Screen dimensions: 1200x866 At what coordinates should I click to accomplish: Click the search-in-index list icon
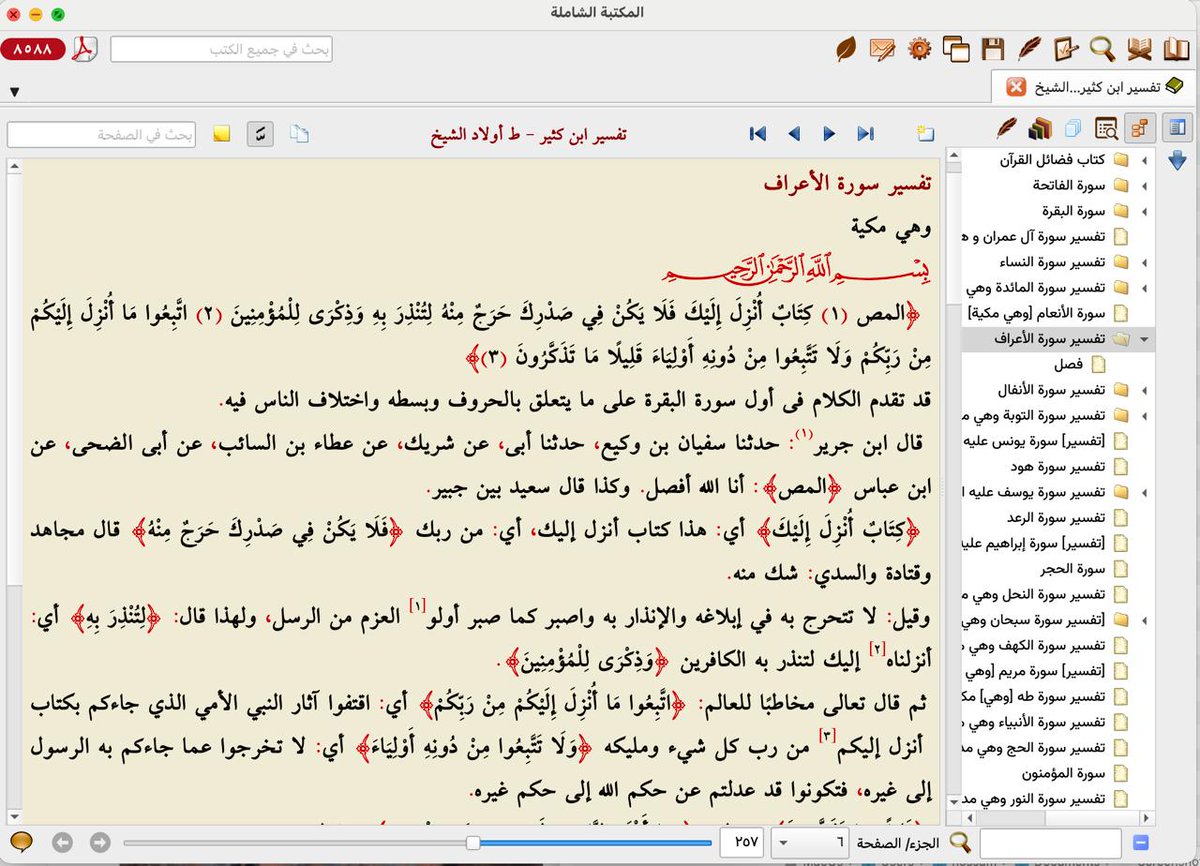pos(1106,129)
